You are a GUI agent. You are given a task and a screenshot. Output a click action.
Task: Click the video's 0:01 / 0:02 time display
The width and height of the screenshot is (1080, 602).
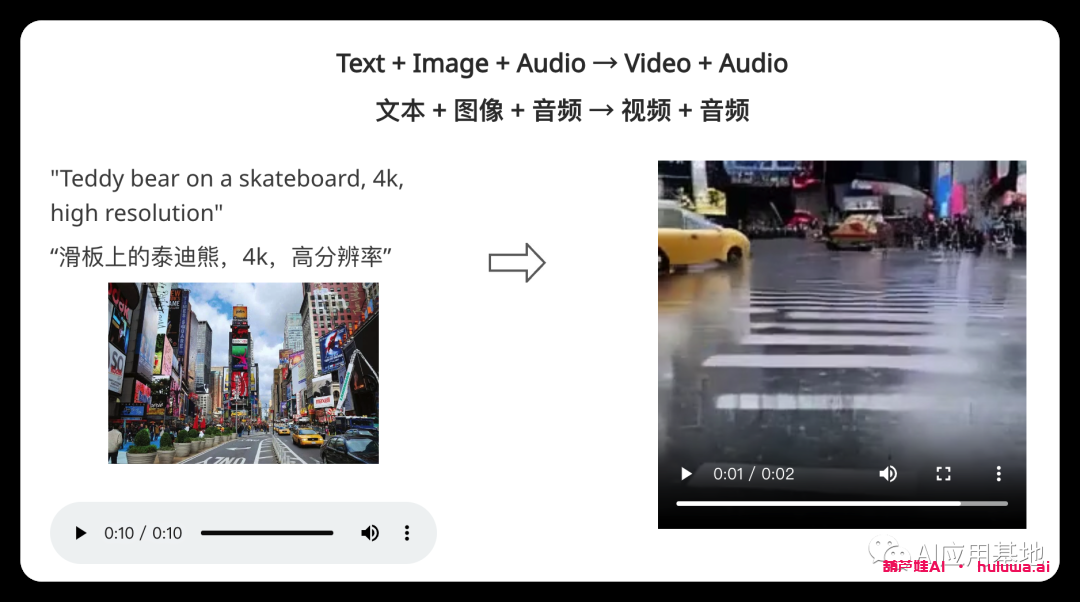pos(753,474)
